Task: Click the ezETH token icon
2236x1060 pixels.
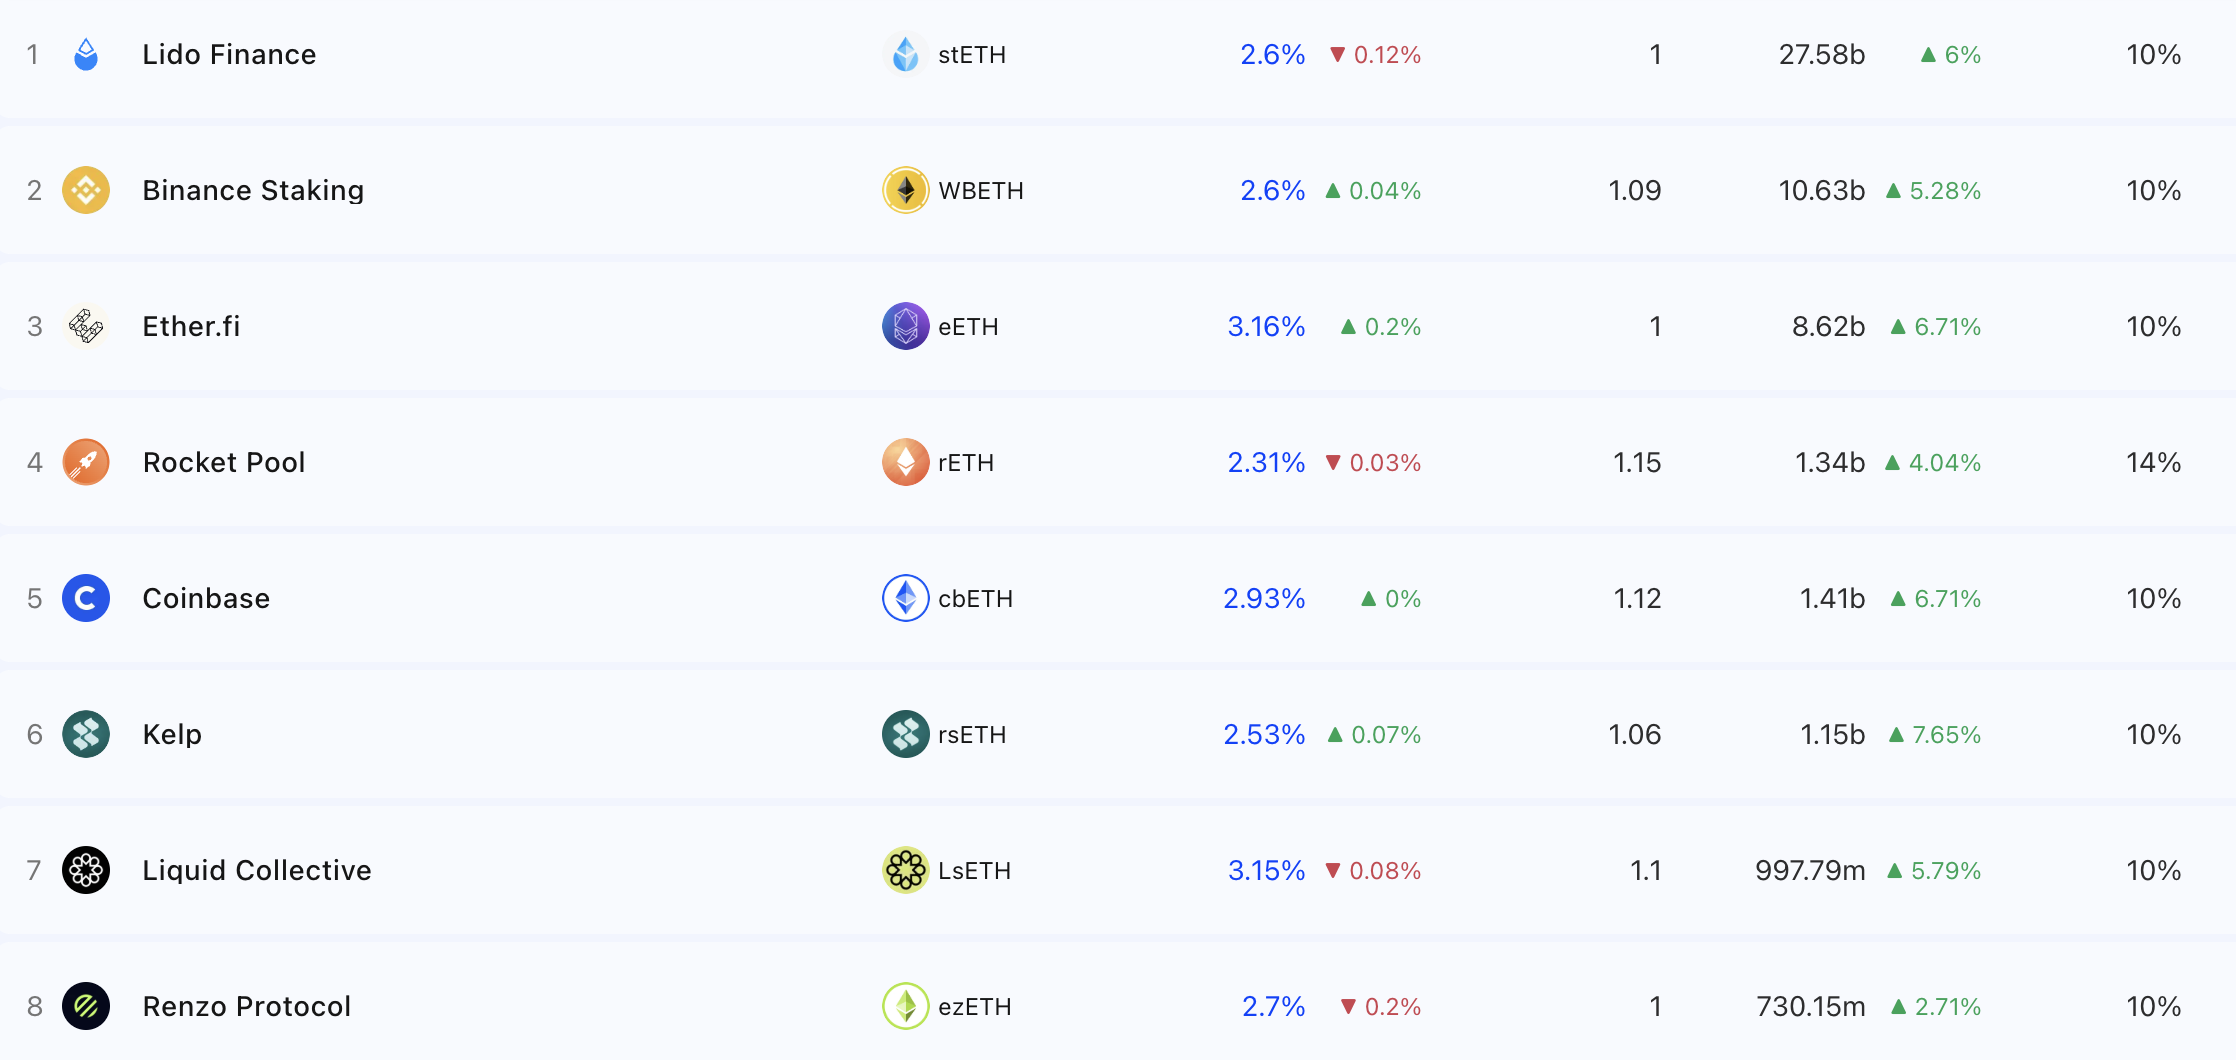Action: 906,1006
